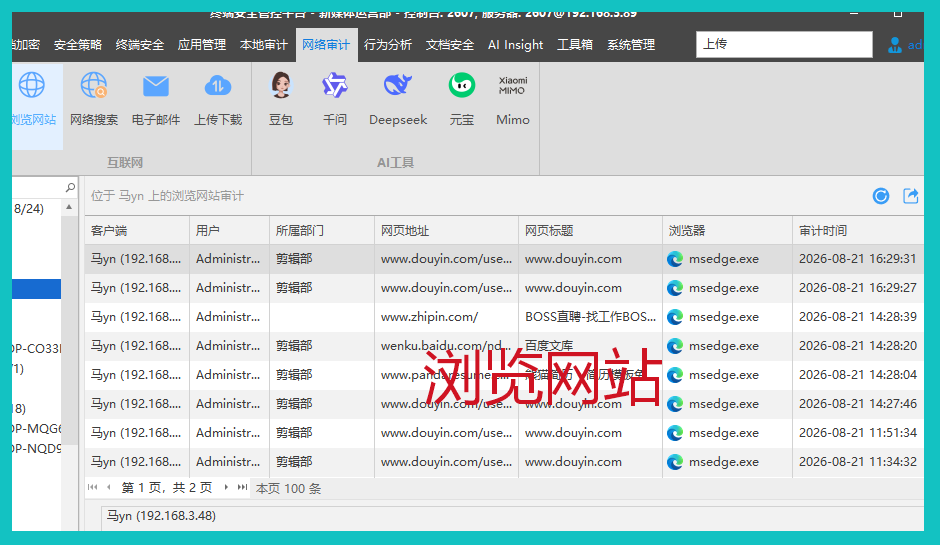Open the 工具箱 menu tab
The image size is (940, 545).
pos(575,45)
